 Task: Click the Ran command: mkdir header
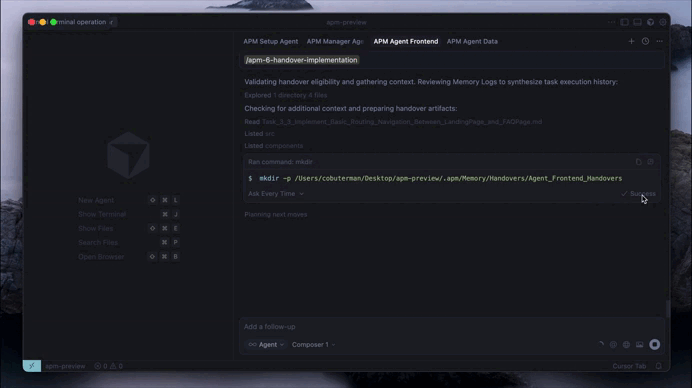click(x=280, y=162)
